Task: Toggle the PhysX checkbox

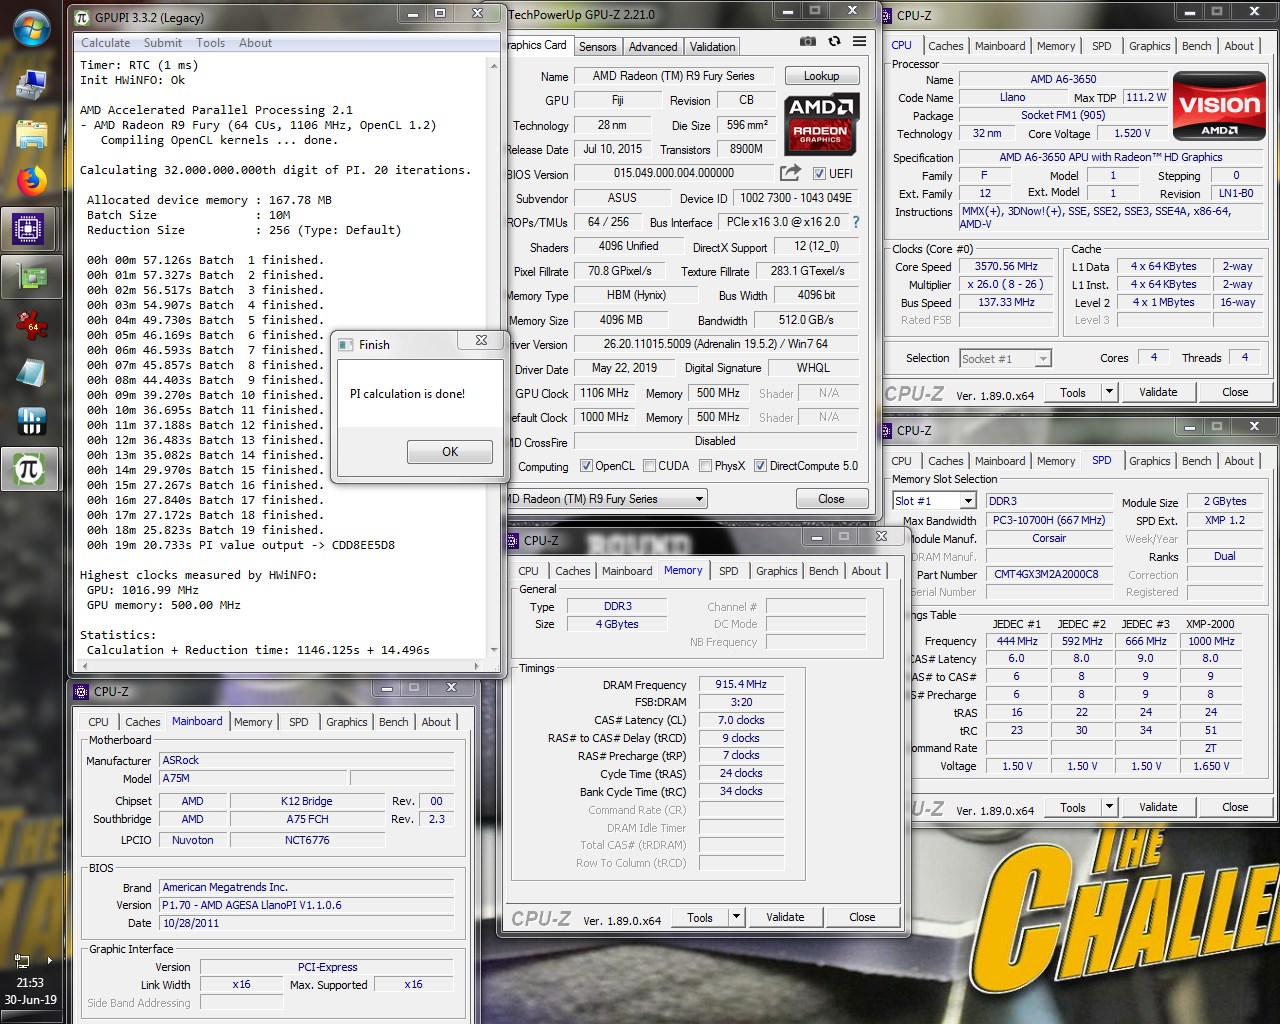Action: pos(706,466)
